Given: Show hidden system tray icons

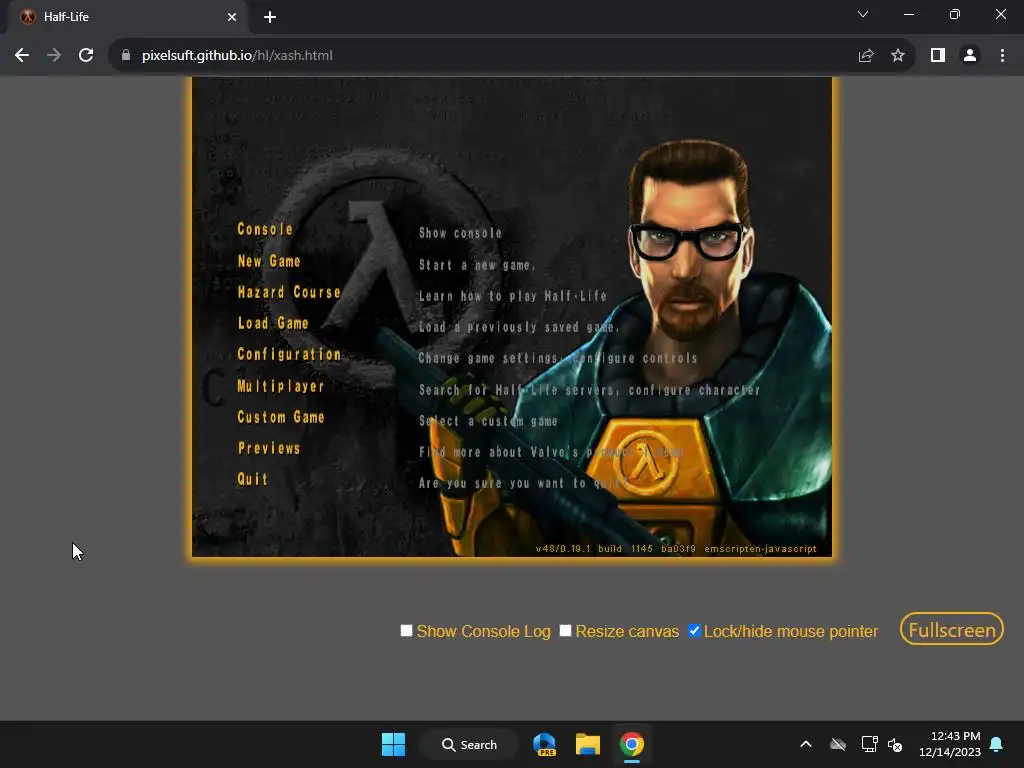Looking at the screenshot, I should pyautogui.click(x=806, y=744).
